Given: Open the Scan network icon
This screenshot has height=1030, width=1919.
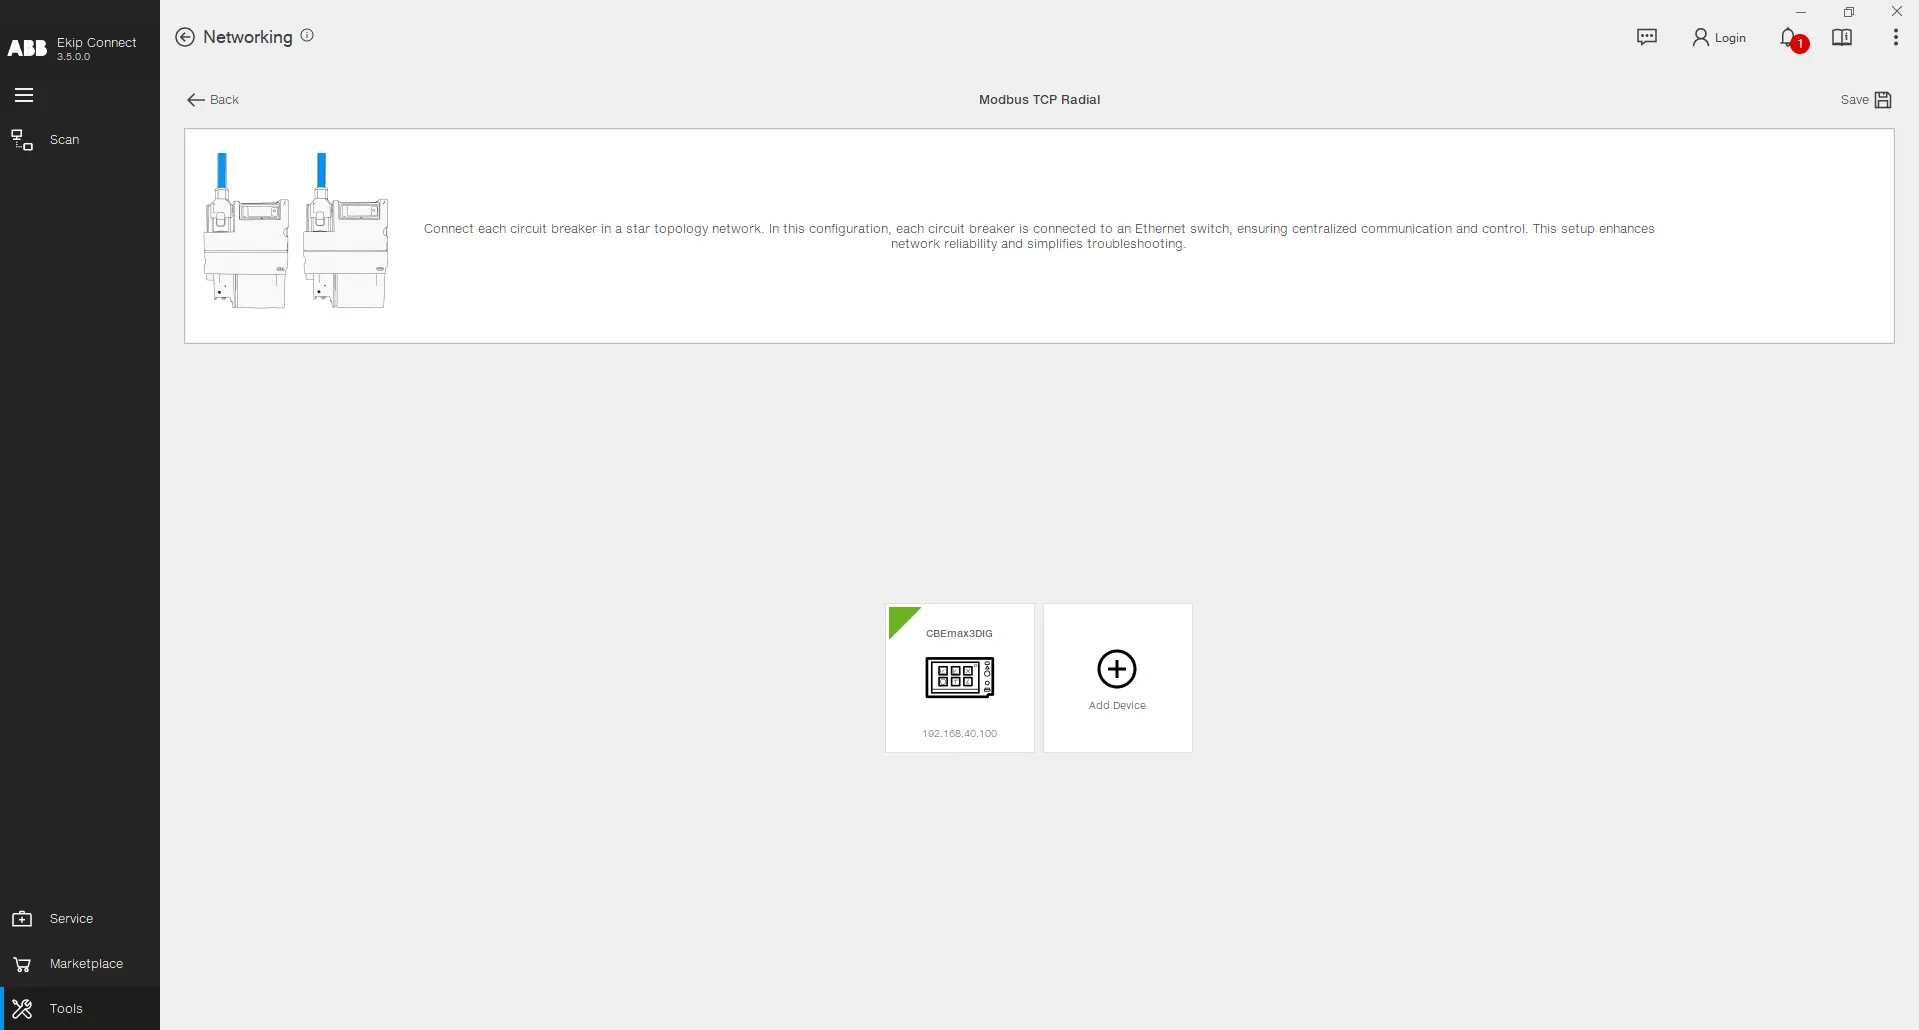Looking at the screenshot, I should (x=21, y=139).
